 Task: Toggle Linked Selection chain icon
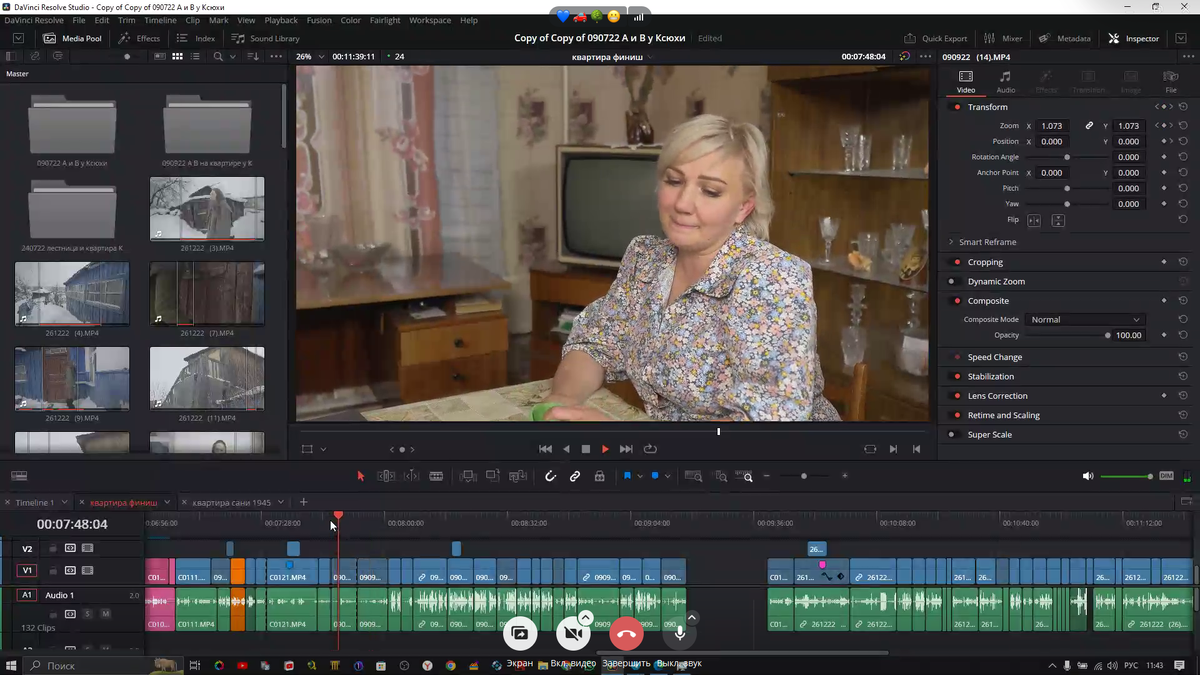click(575, 476)
